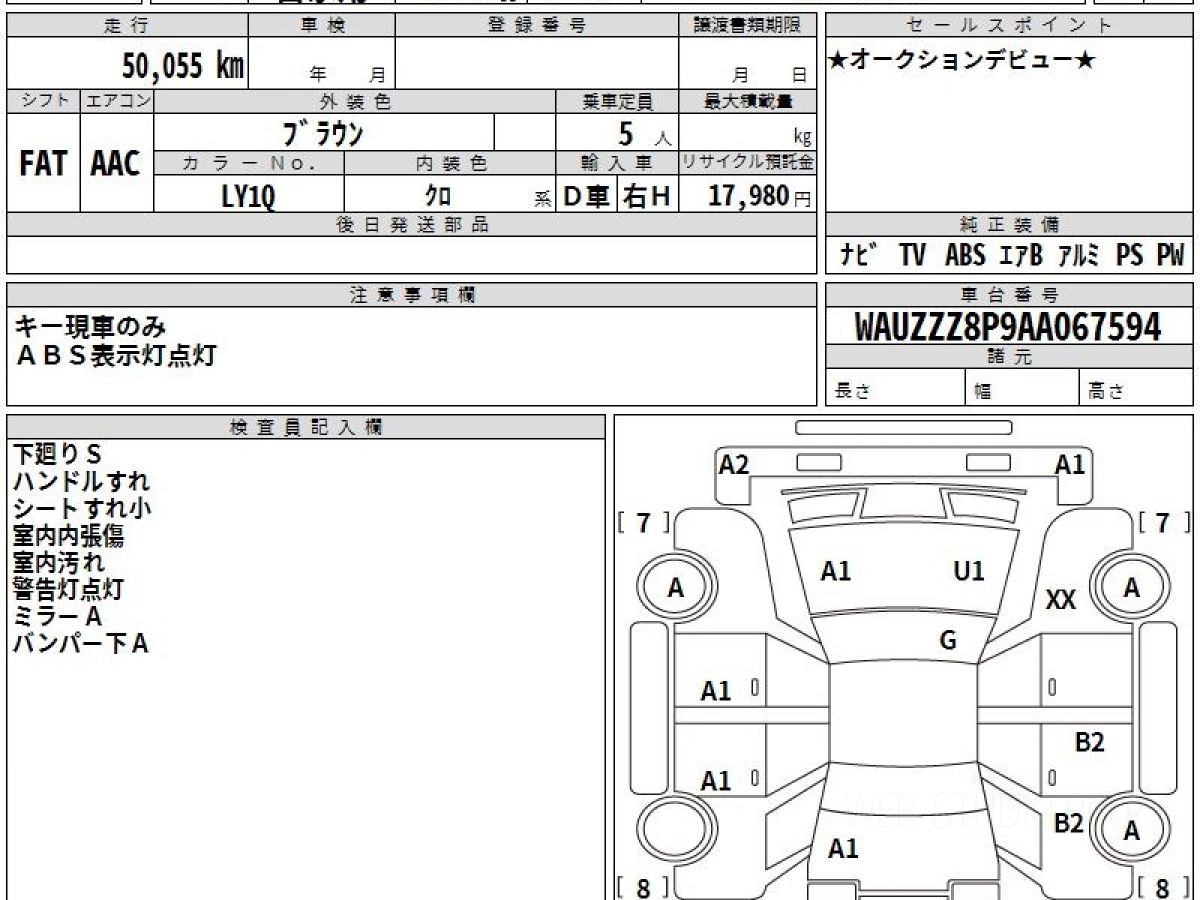Click the 純正装備 header
Viewport: 1200px width, 900px height.
point(1009,224)
